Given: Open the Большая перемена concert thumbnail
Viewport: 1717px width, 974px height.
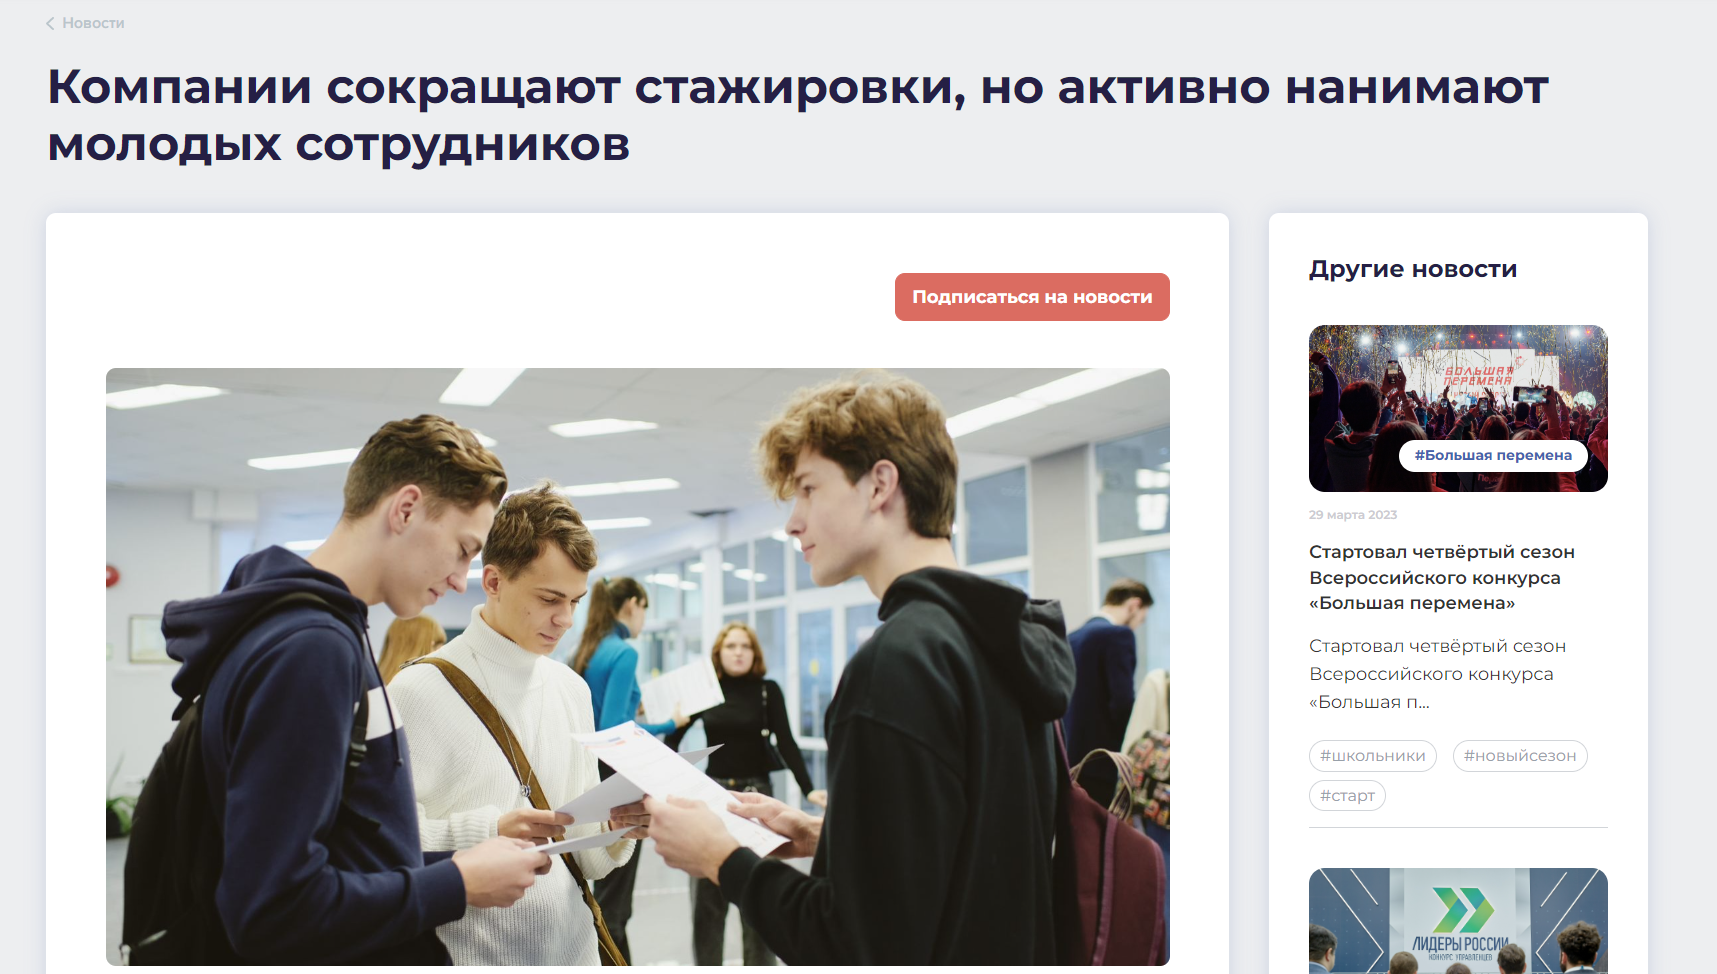Looking at the screenshot, I should pos(1458,408).
